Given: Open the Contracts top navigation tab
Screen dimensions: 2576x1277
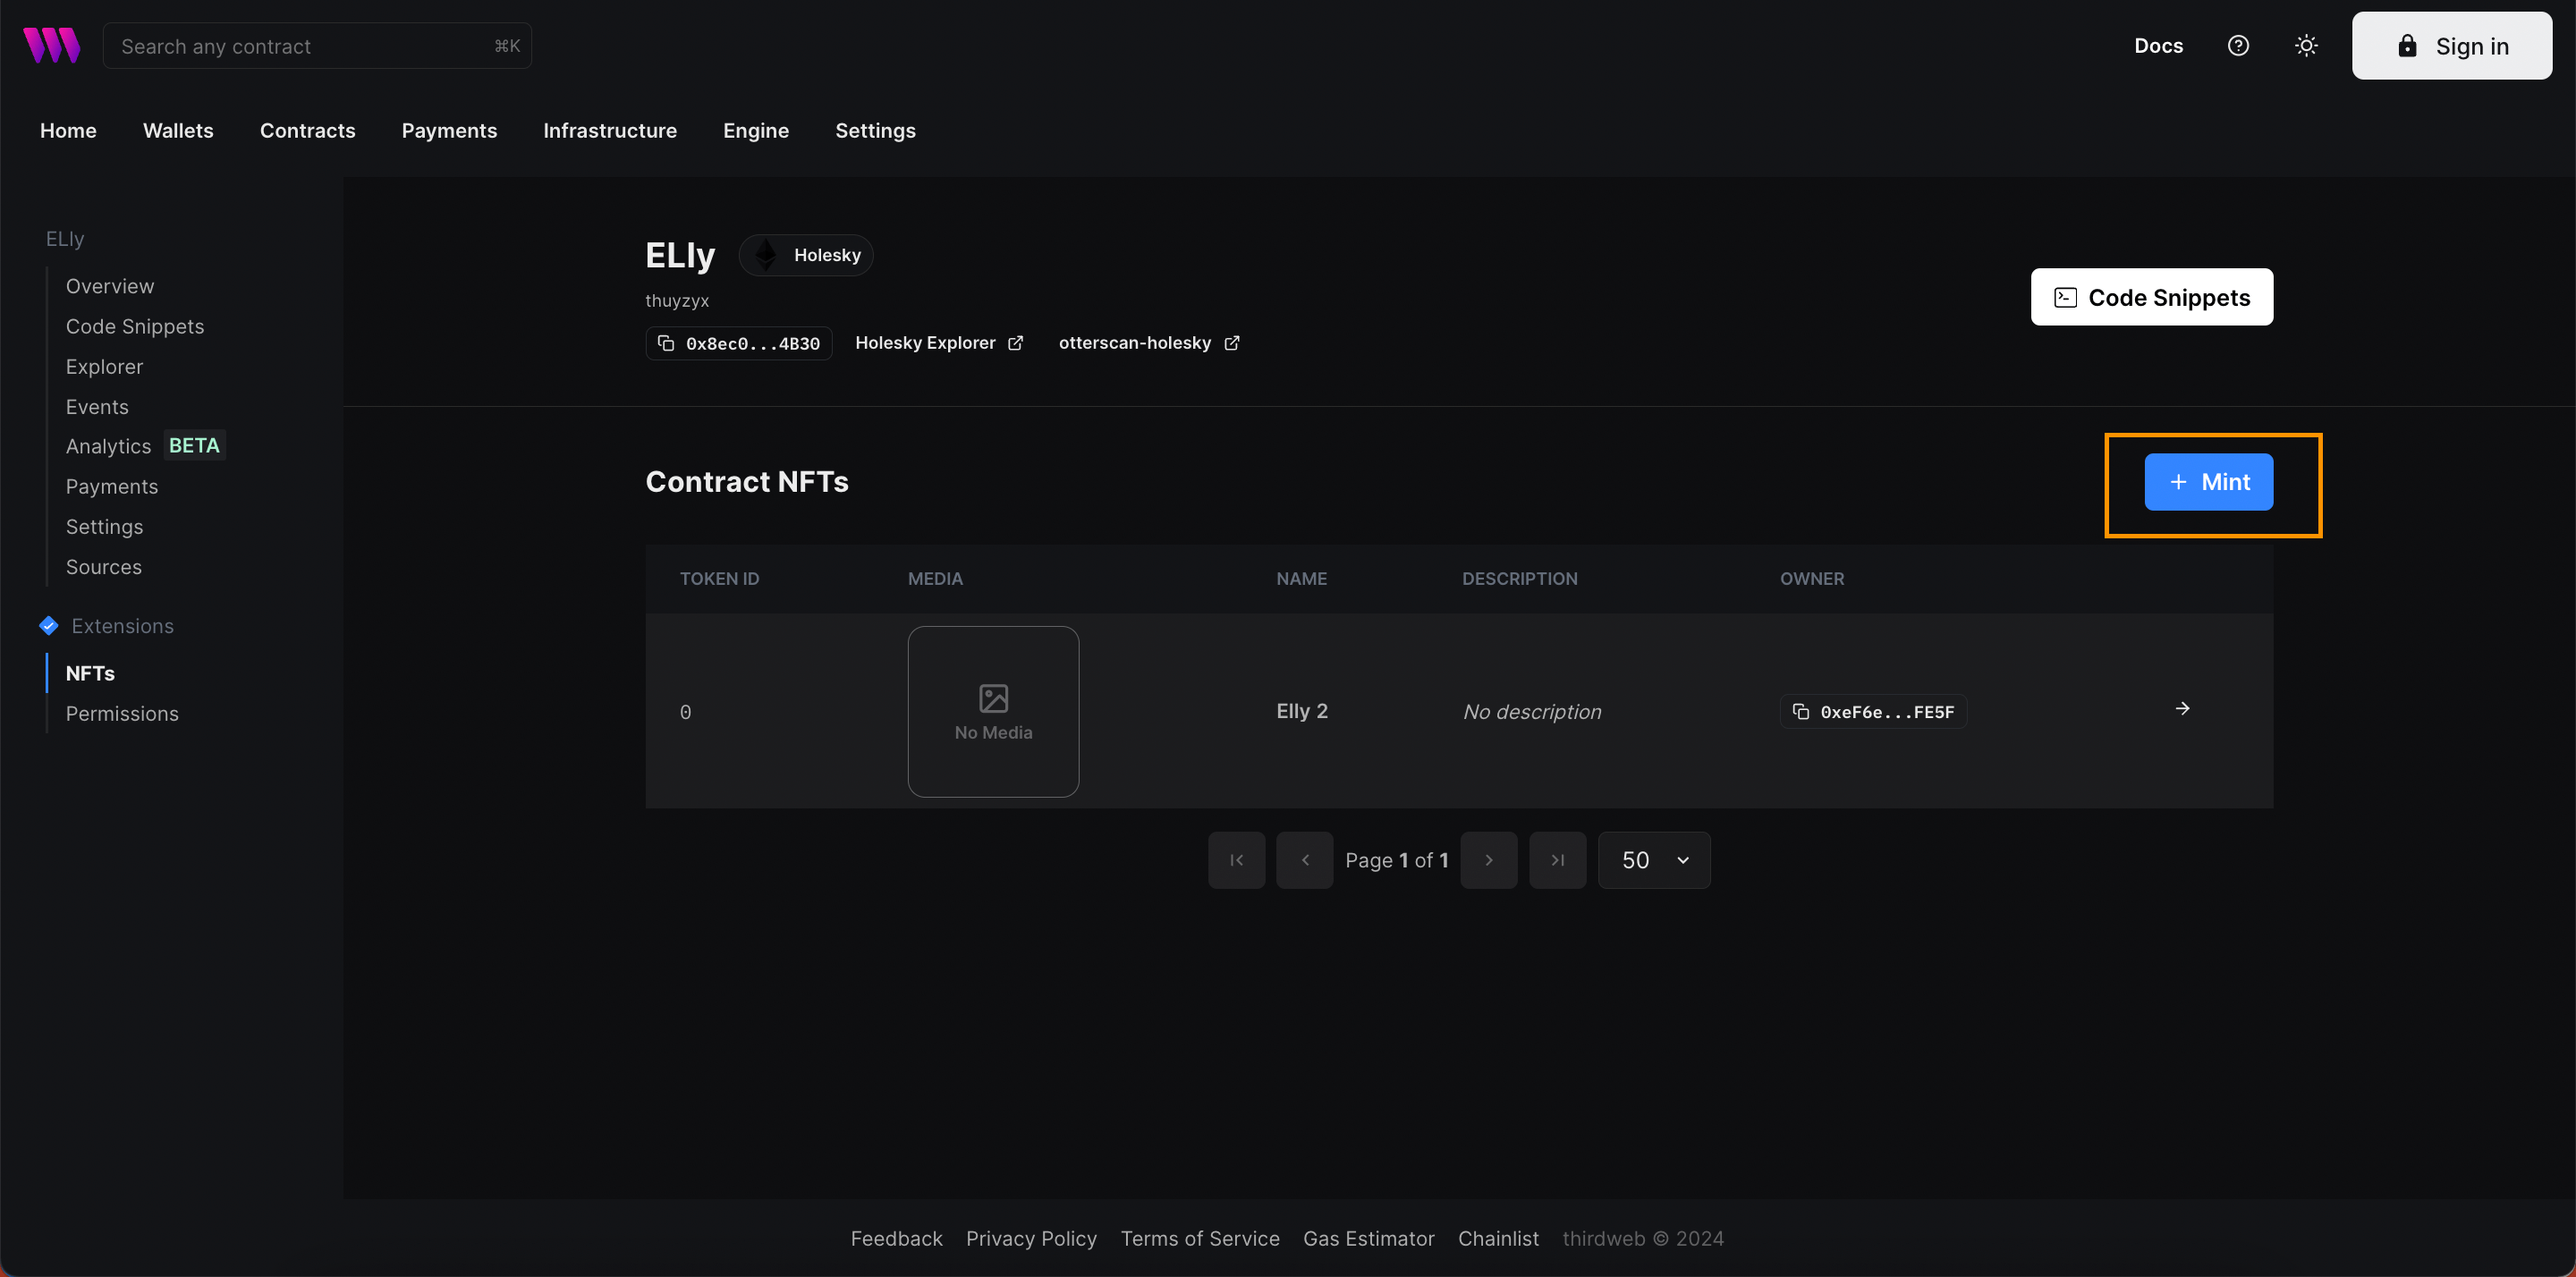Looking at the screenshot, I should 307,131.
